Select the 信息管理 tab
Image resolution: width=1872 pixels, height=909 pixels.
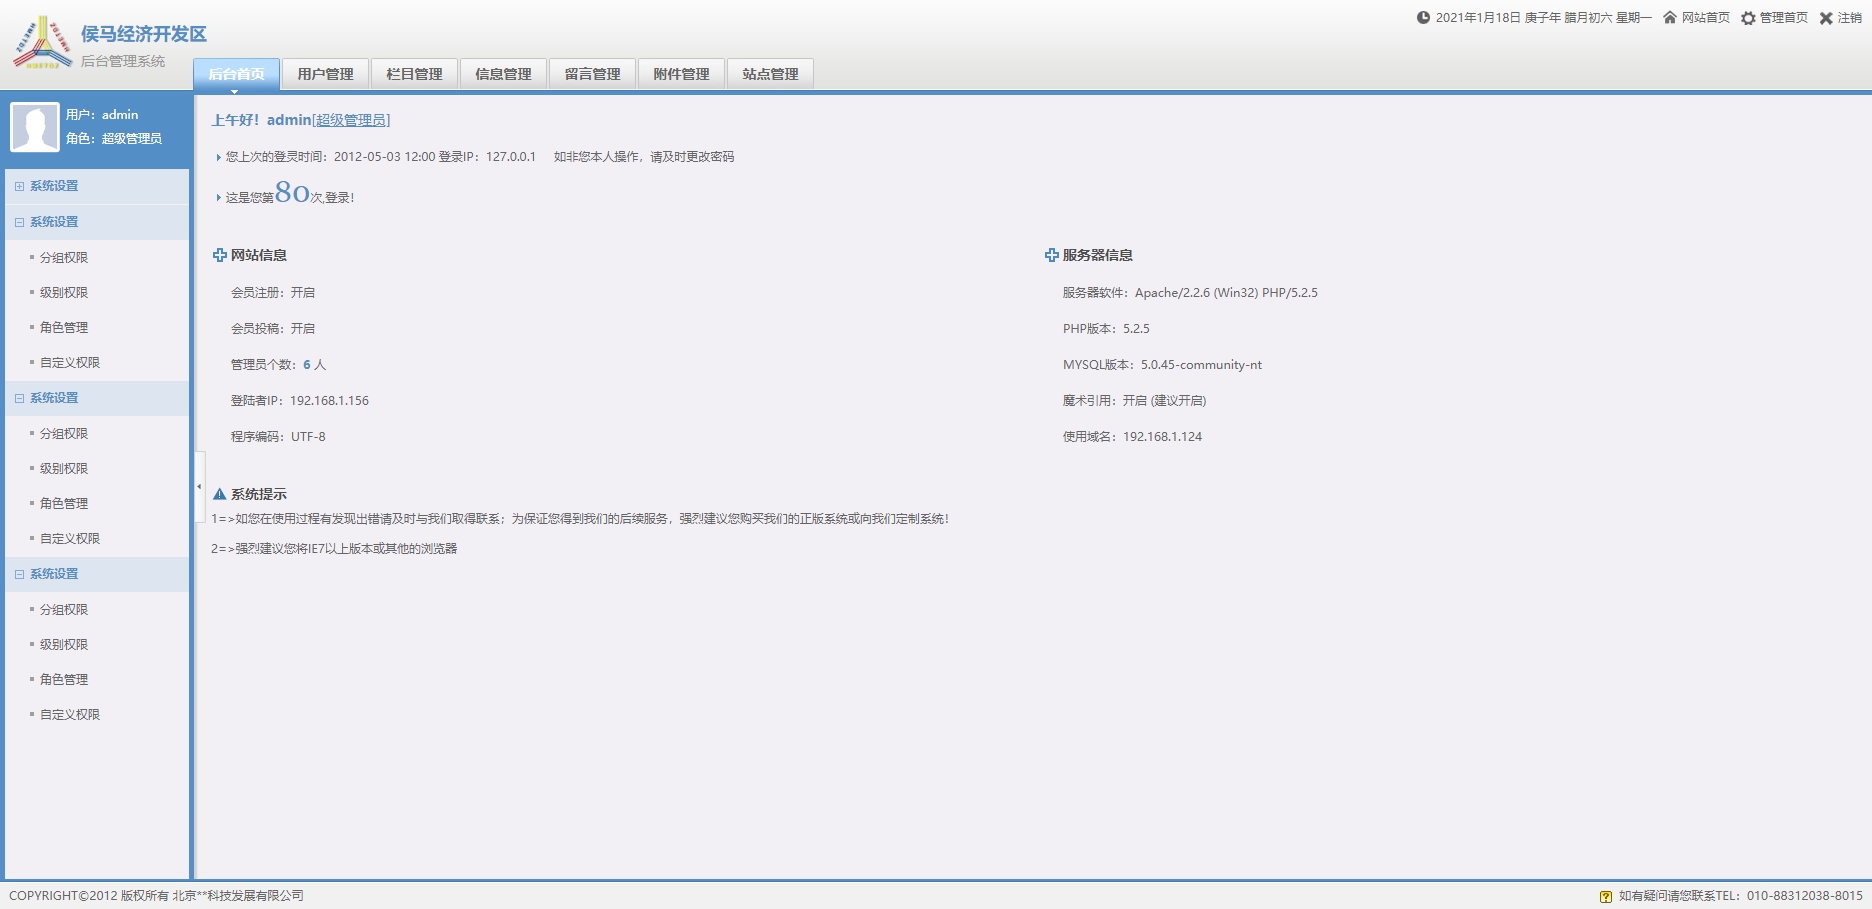click(503, 74)
